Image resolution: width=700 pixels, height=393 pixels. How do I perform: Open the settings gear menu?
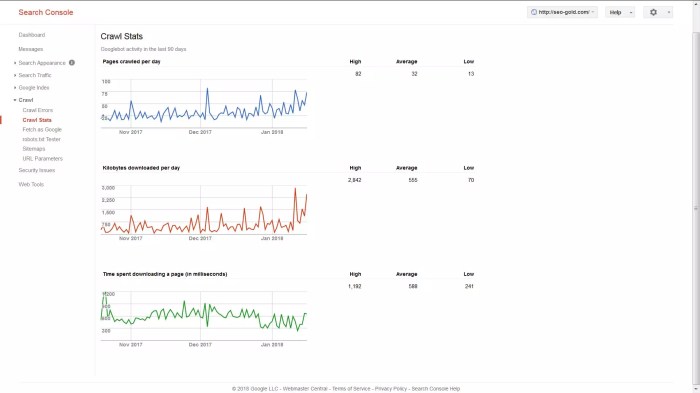click(658, 13)
